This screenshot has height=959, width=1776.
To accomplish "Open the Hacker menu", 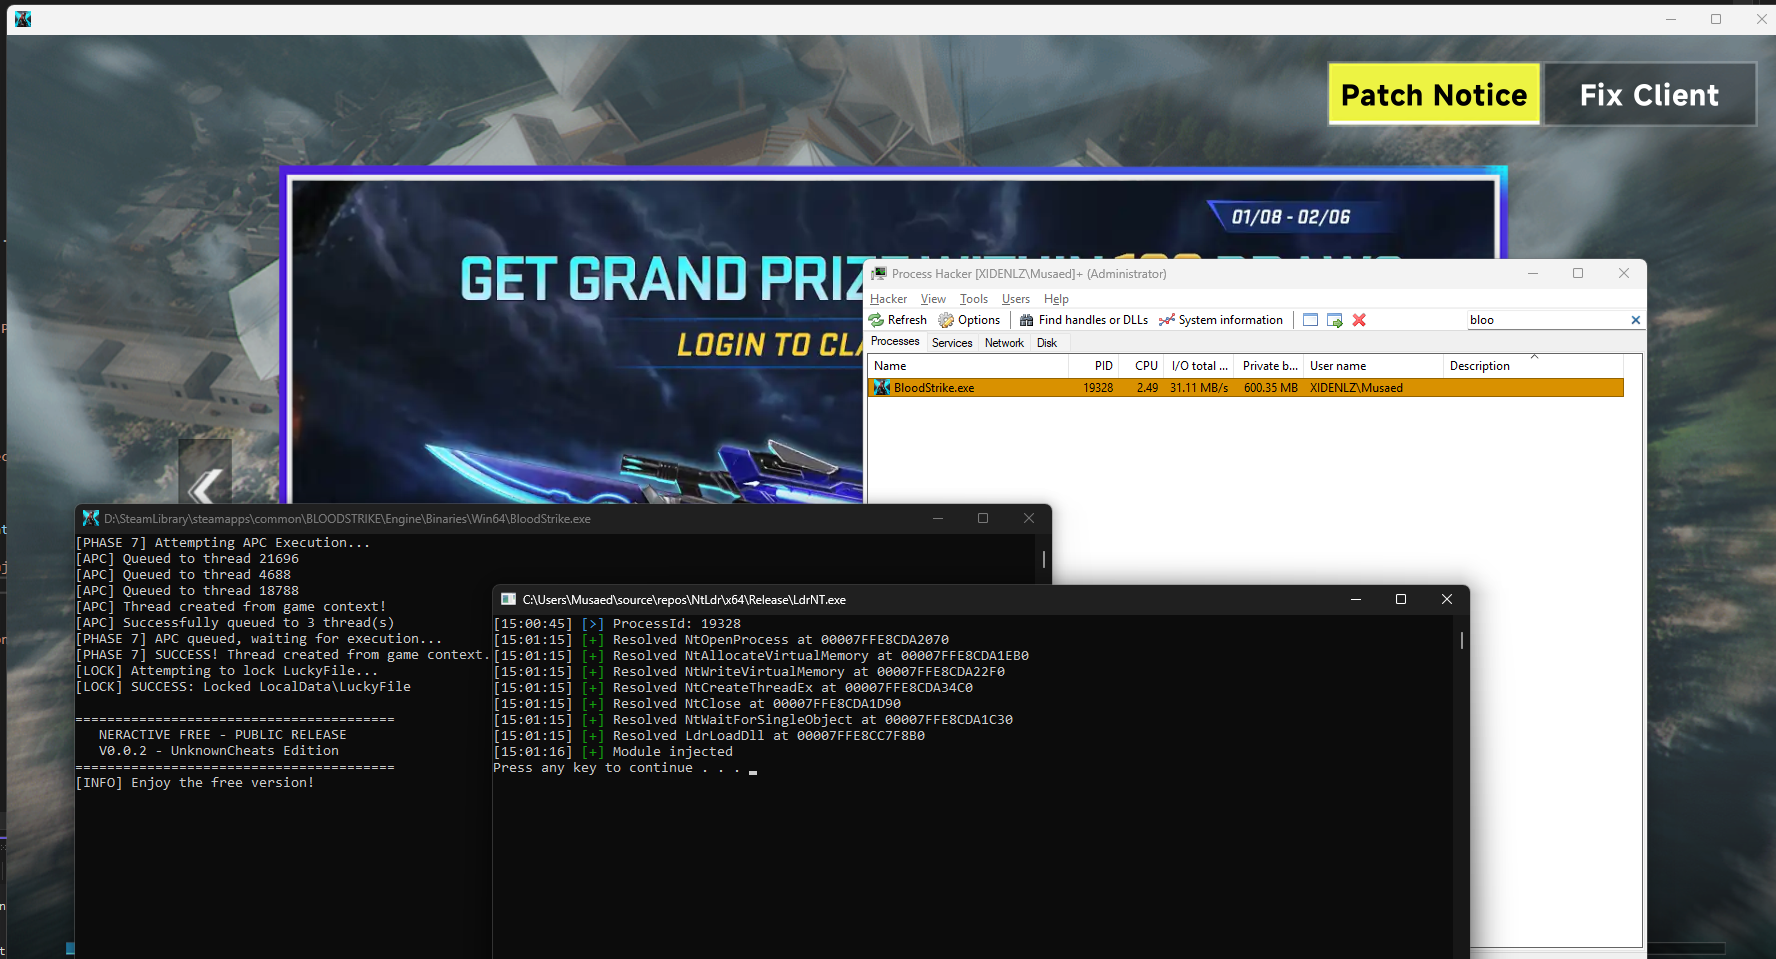I will tap(888, 298).
